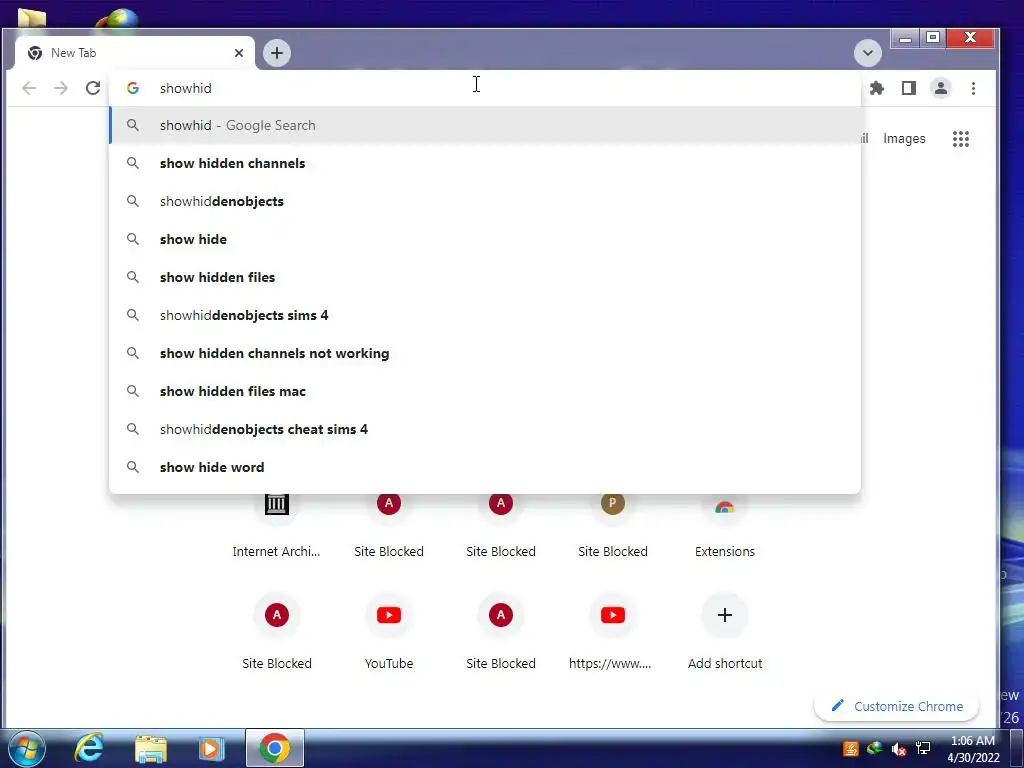Screen dimensions: 1024x768
Task: Choose 'showhiddenobjects cheat sims 4' suggestion
Action: click(x=485, y=429)
